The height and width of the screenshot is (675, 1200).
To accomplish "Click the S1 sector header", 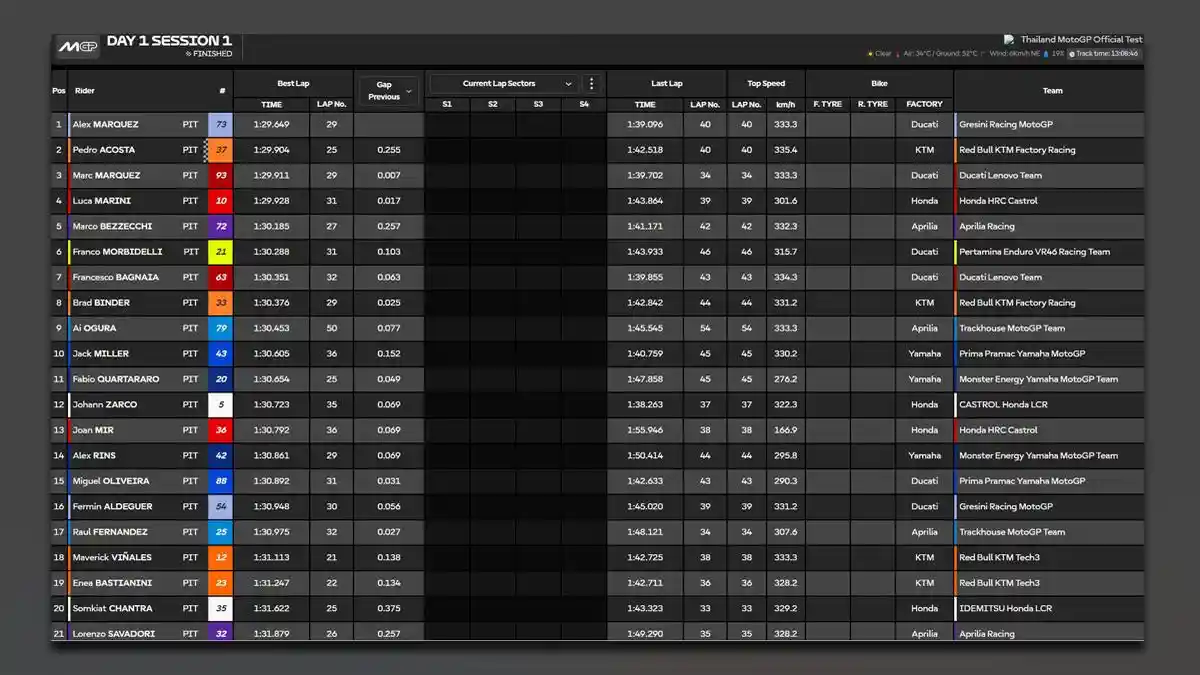I will [x=447, y=104].
